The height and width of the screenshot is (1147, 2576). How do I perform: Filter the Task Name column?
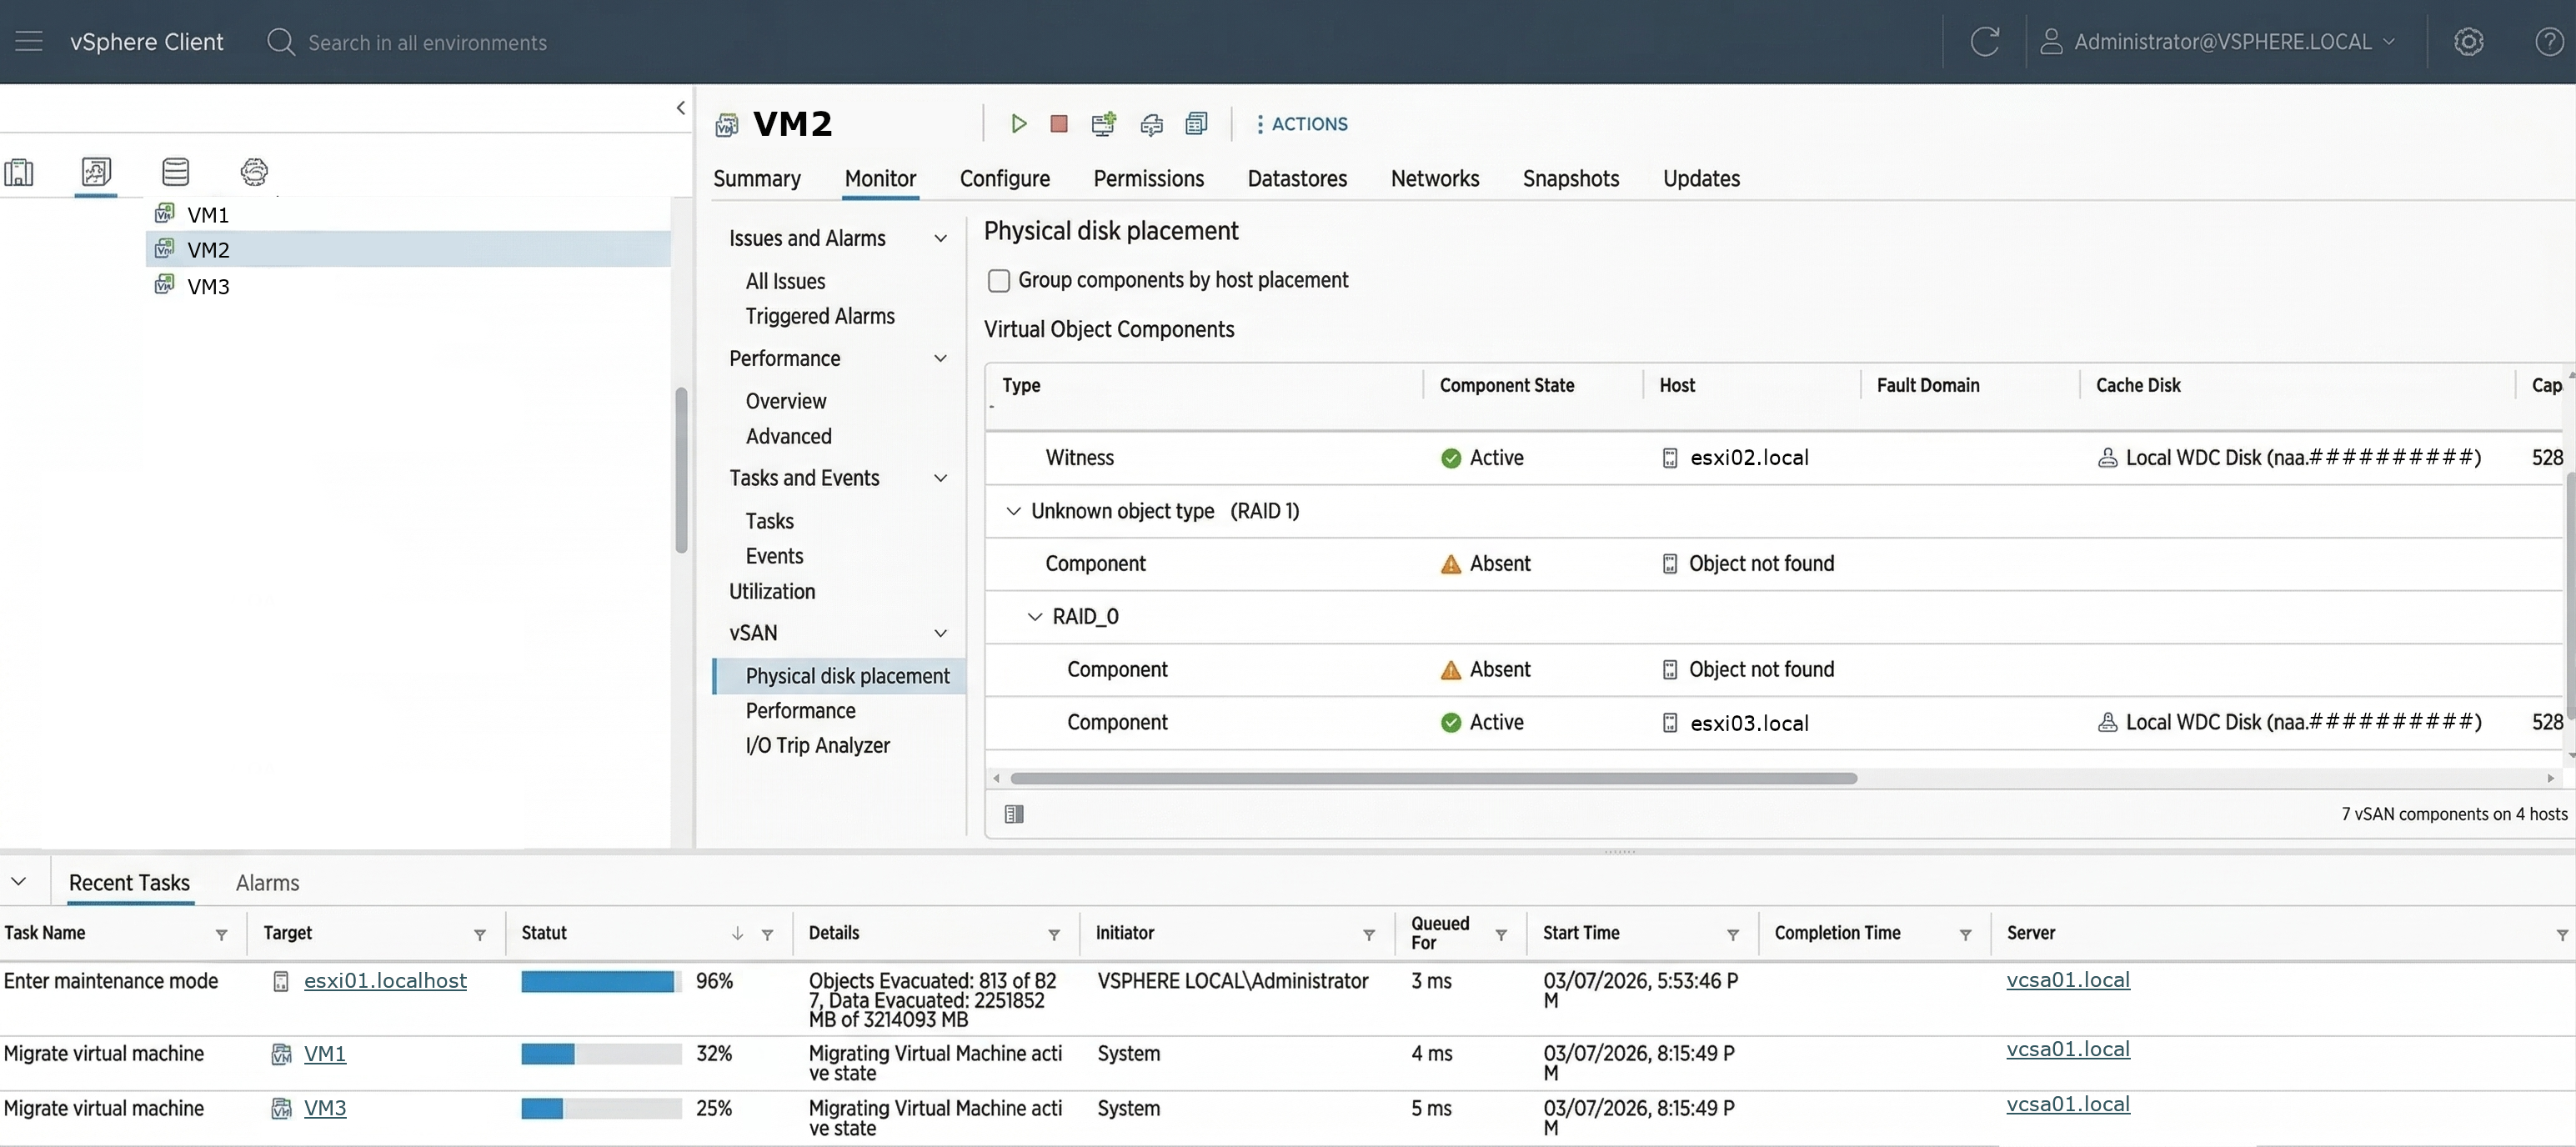tap(221, 934)
